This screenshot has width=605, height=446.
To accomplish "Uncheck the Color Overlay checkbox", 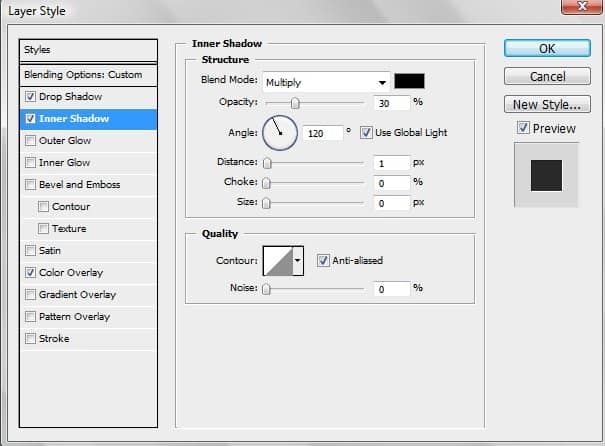I will (30, 272).
